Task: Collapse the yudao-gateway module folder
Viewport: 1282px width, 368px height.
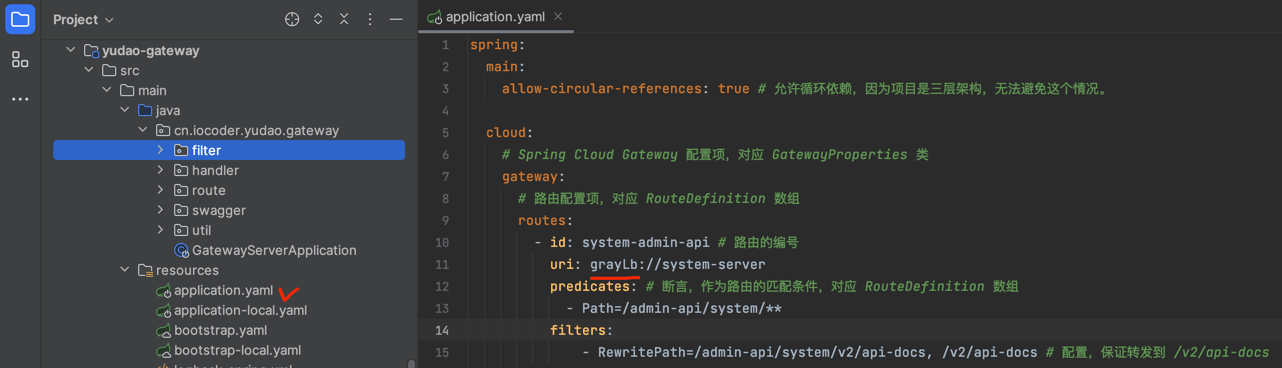Action: point(70,50)
